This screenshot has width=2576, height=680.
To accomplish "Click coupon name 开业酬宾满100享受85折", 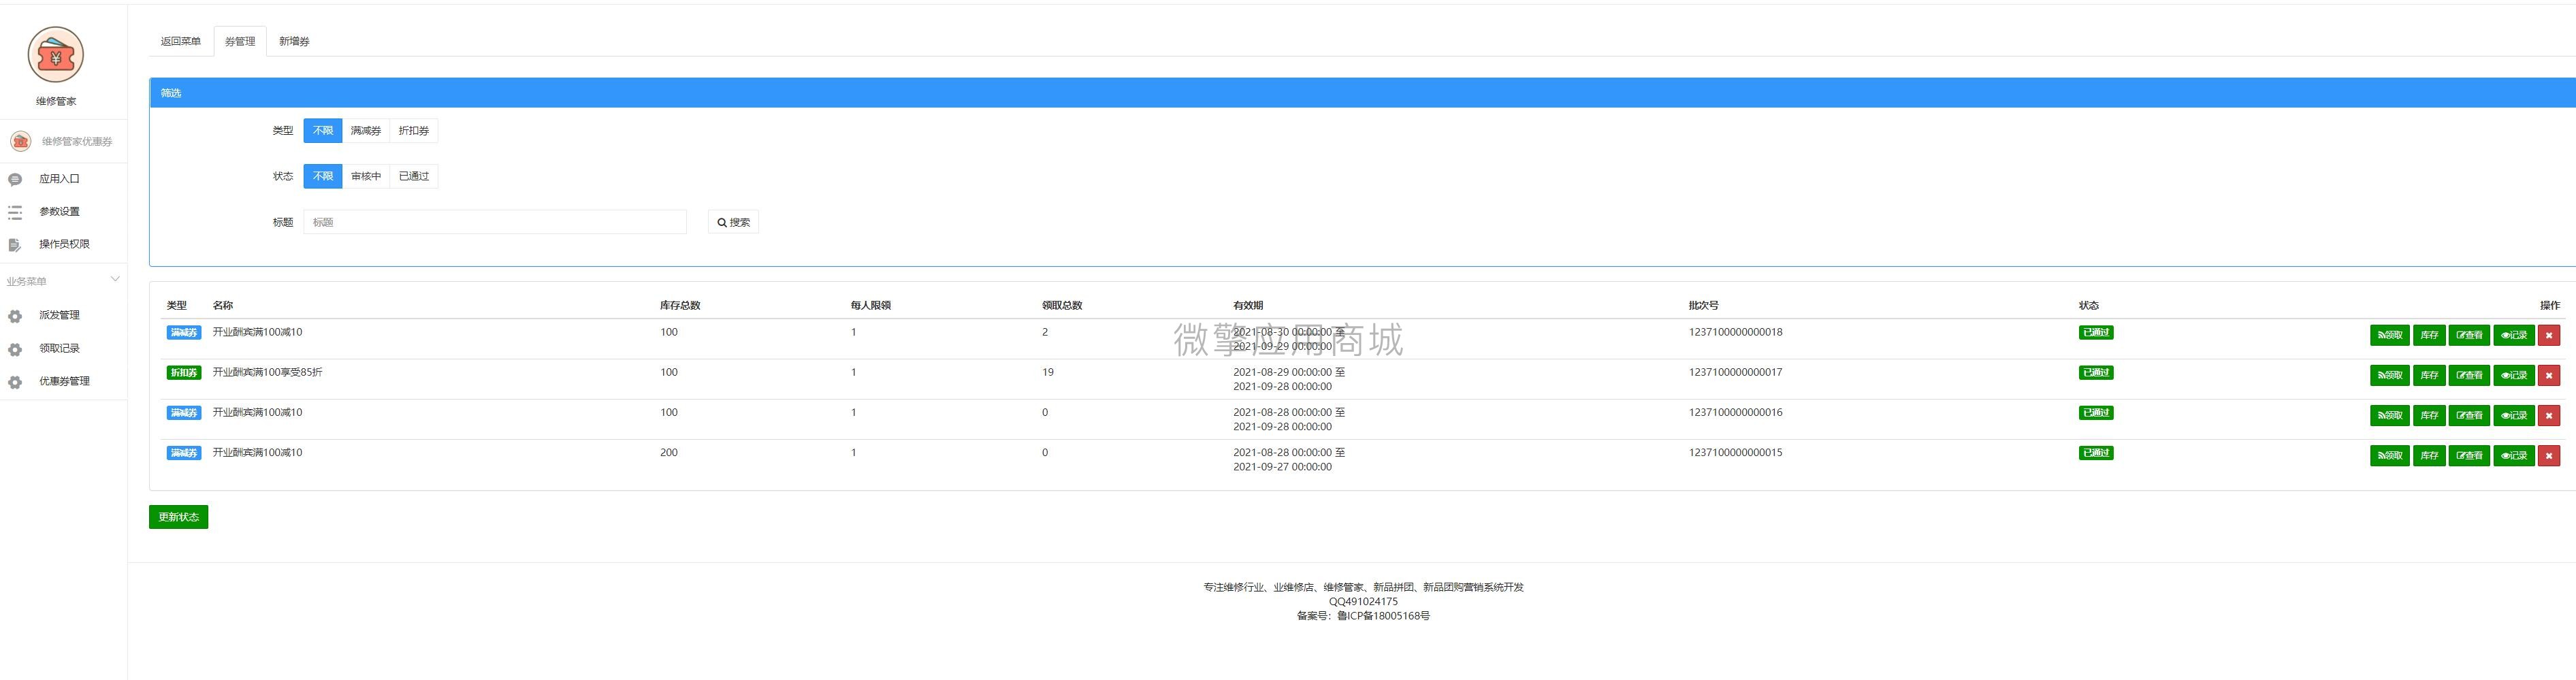I will 267,372.
